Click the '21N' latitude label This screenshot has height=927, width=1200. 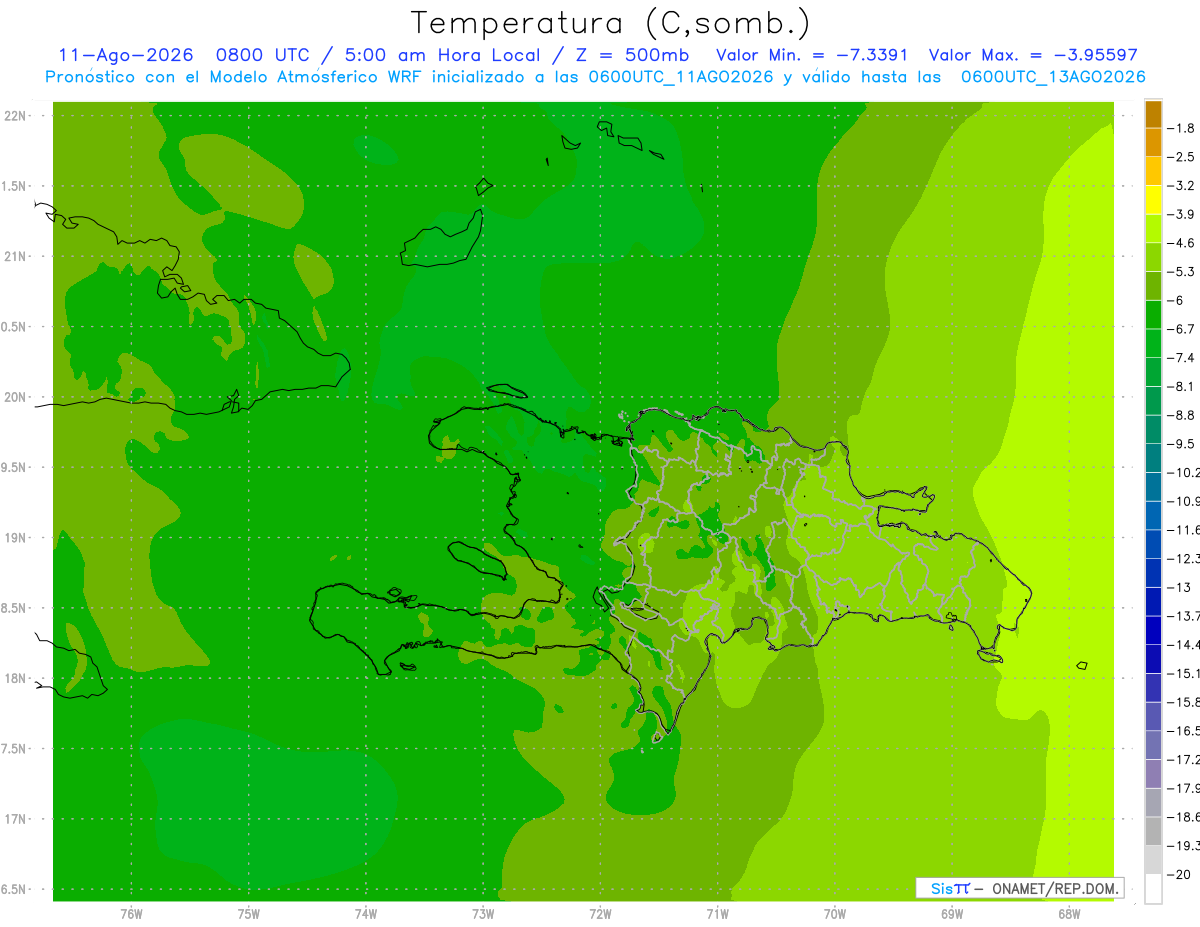coord(15,257)
